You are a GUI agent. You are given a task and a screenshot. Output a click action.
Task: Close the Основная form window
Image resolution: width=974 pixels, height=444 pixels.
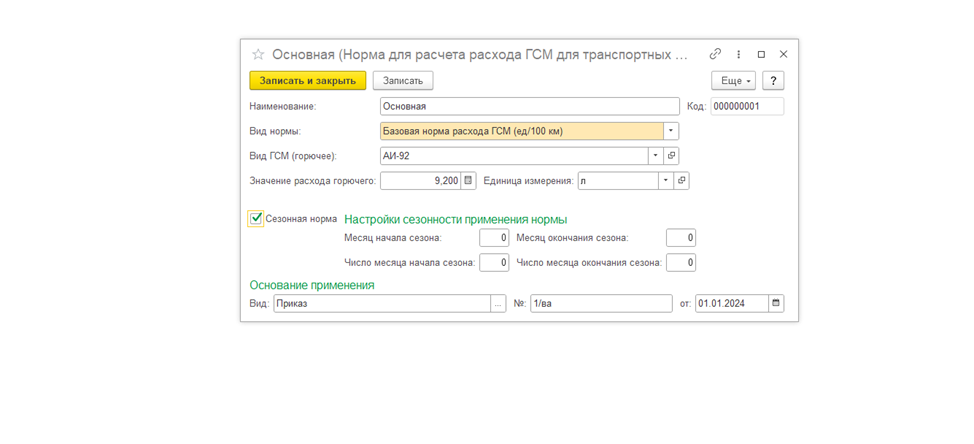tap(783, 54)
